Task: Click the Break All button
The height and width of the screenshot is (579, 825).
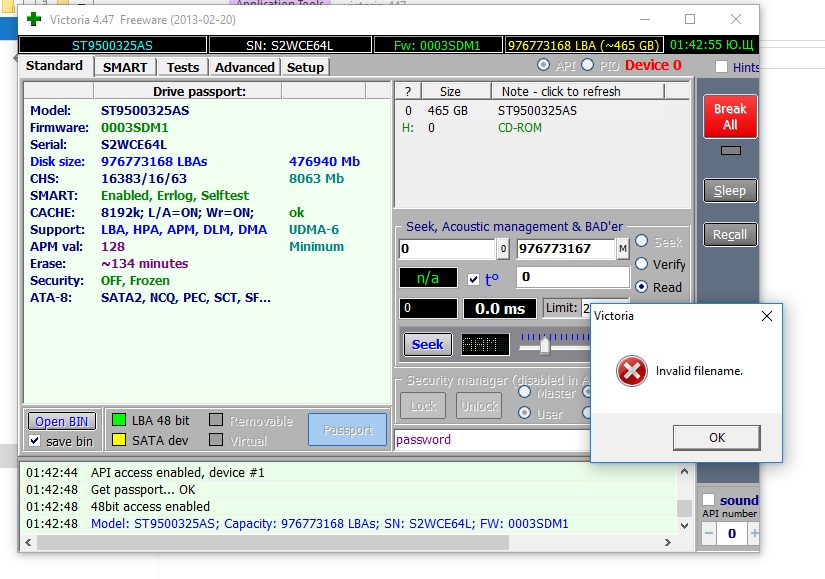Action: click(x=730, y=116)
